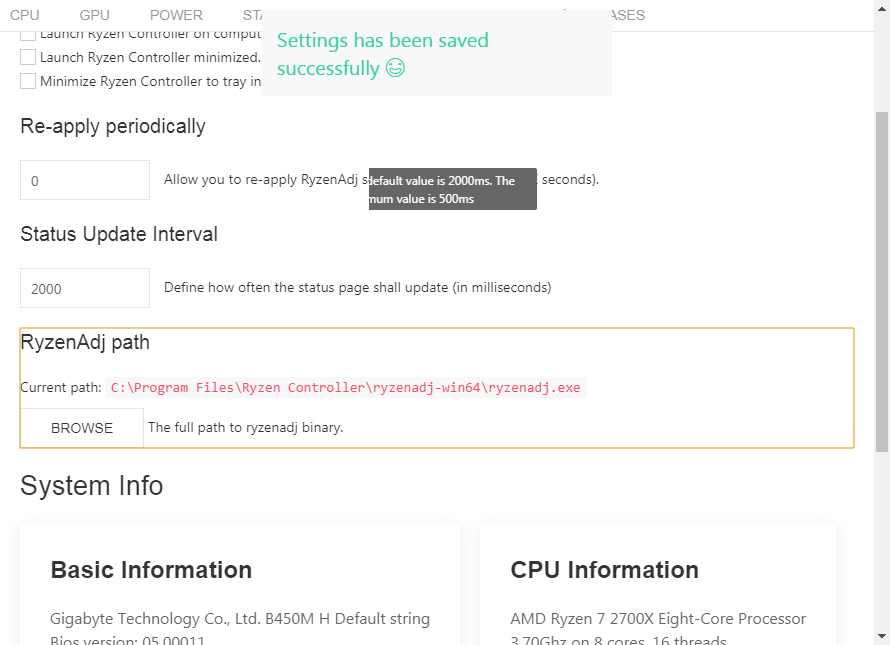This screenshot has height=645, width=890.
Task: Click the BROWSE button for RyzenAdj path
Action: click(x=82, y=428)
